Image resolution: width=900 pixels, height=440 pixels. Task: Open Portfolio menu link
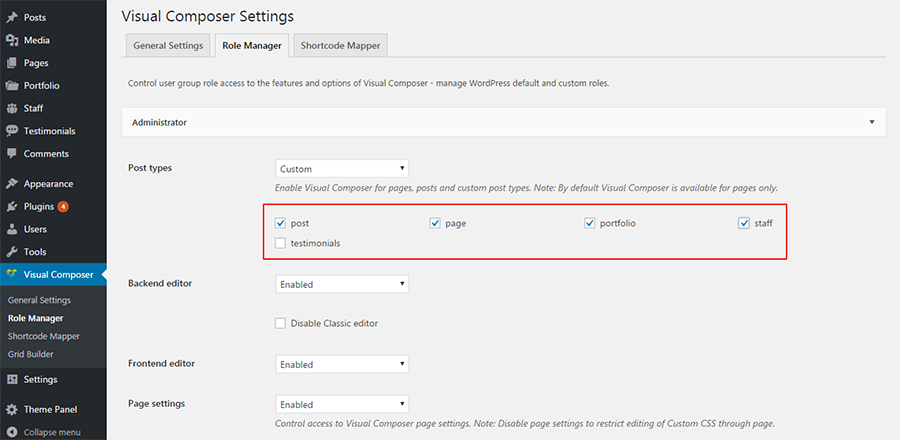pos(42,85)
